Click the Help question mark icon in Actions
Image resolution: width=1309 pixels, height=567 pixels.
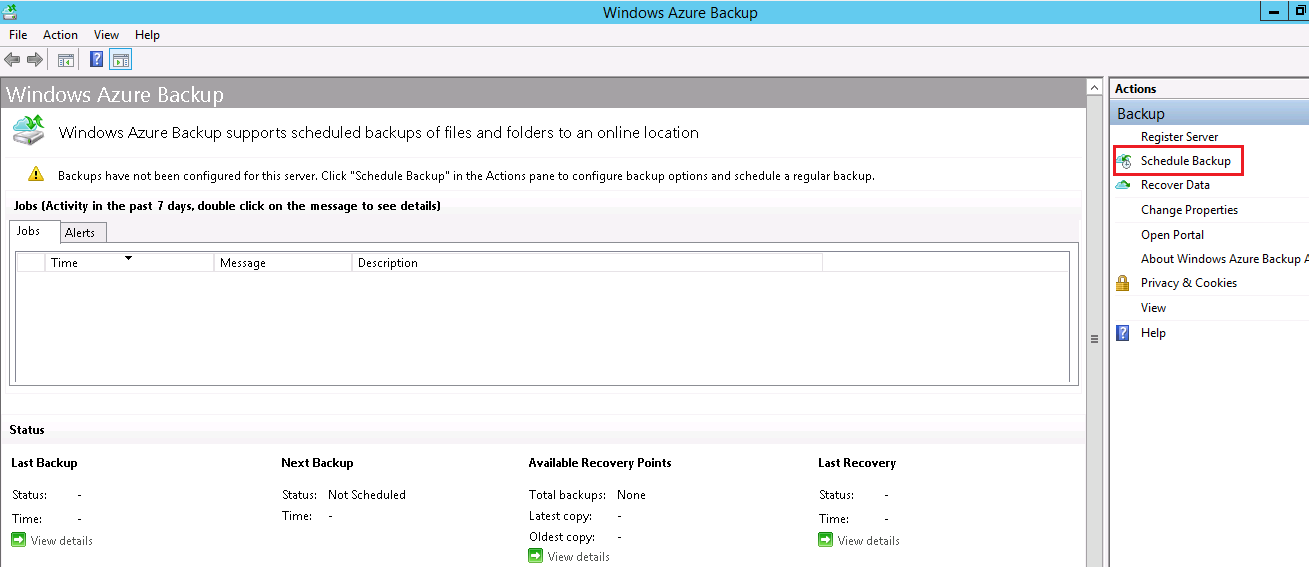click(1123, 333)
